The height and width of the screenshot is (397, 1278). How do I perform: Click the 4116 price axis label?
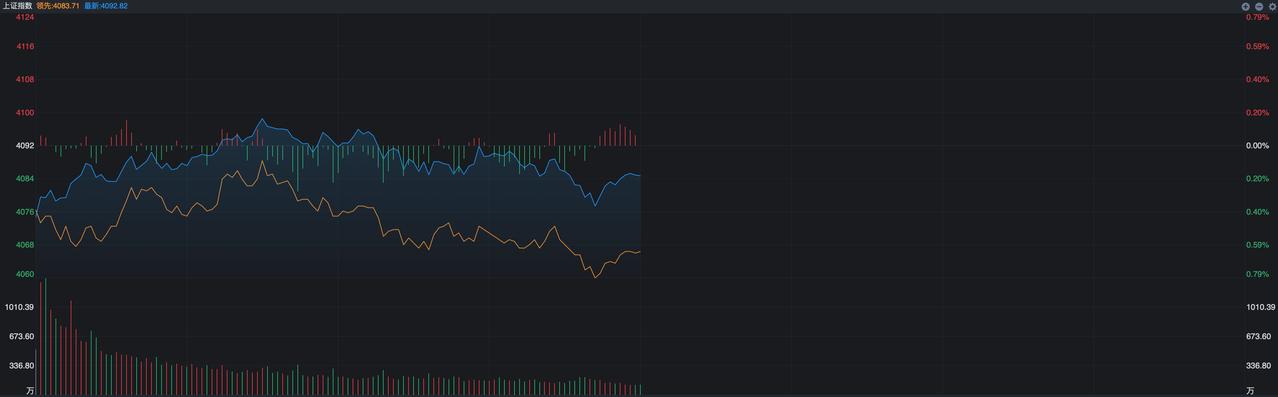pyautogui.click(x=25, y=47)
